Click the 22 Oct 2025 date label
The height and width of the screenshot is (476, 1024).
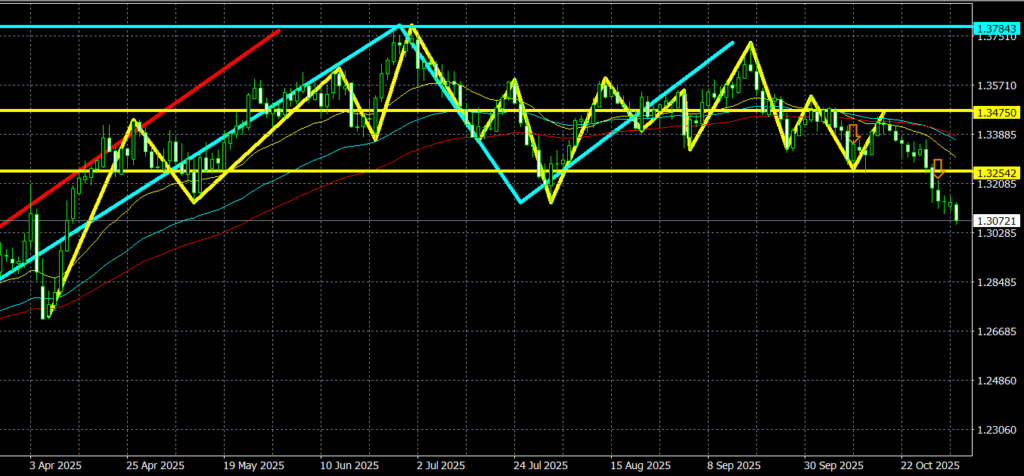929,465
